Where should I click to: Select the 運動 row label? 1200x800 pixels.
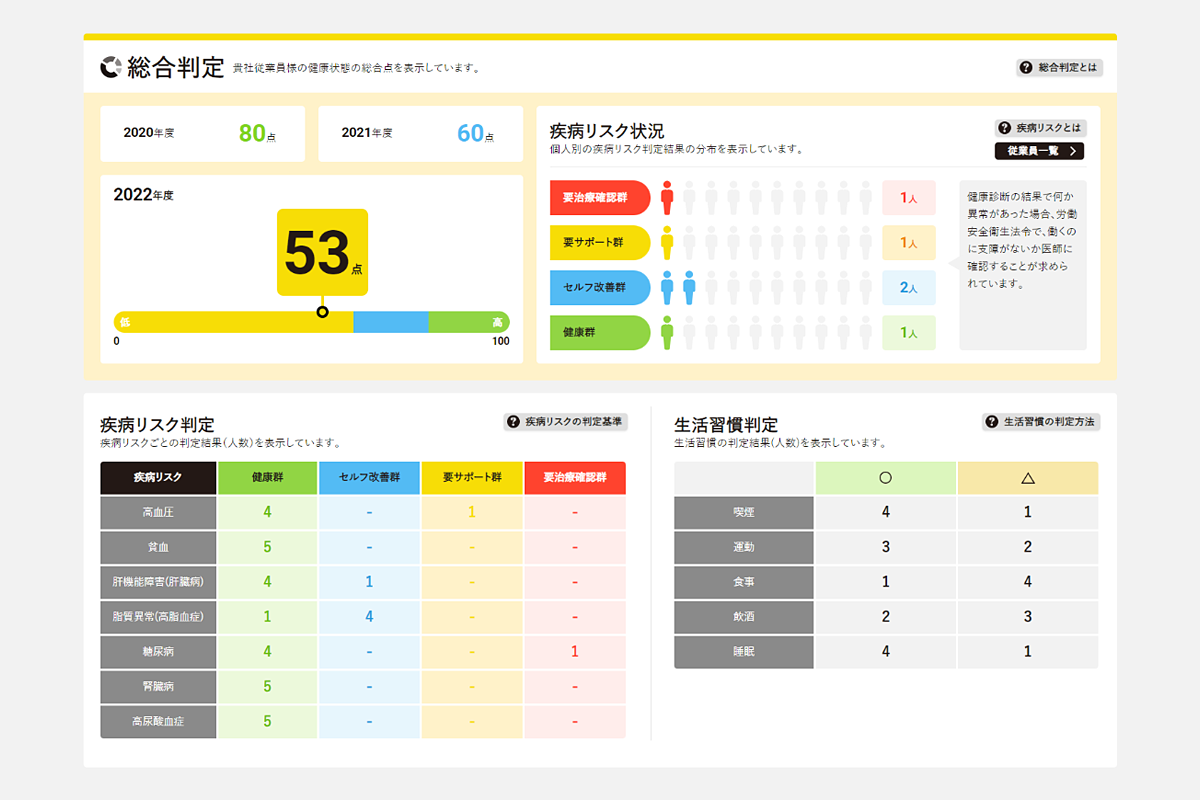(744, 548)
